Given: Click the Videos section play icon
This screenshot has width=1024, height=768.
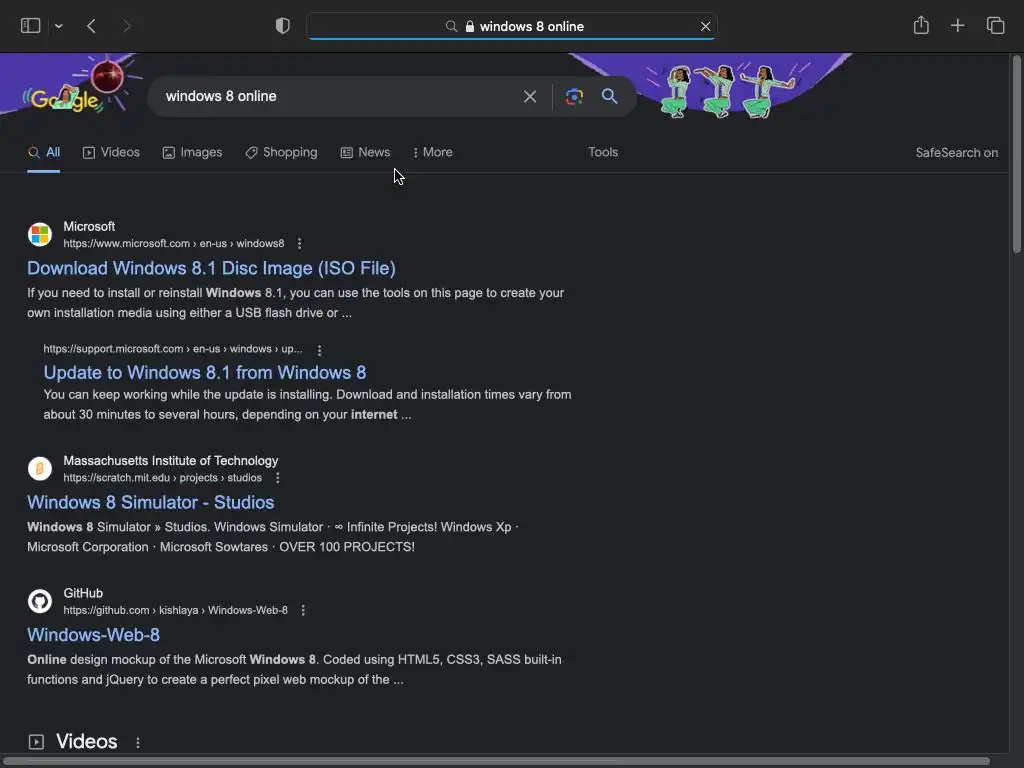Looking at the screenshot, I should point(36,742).
